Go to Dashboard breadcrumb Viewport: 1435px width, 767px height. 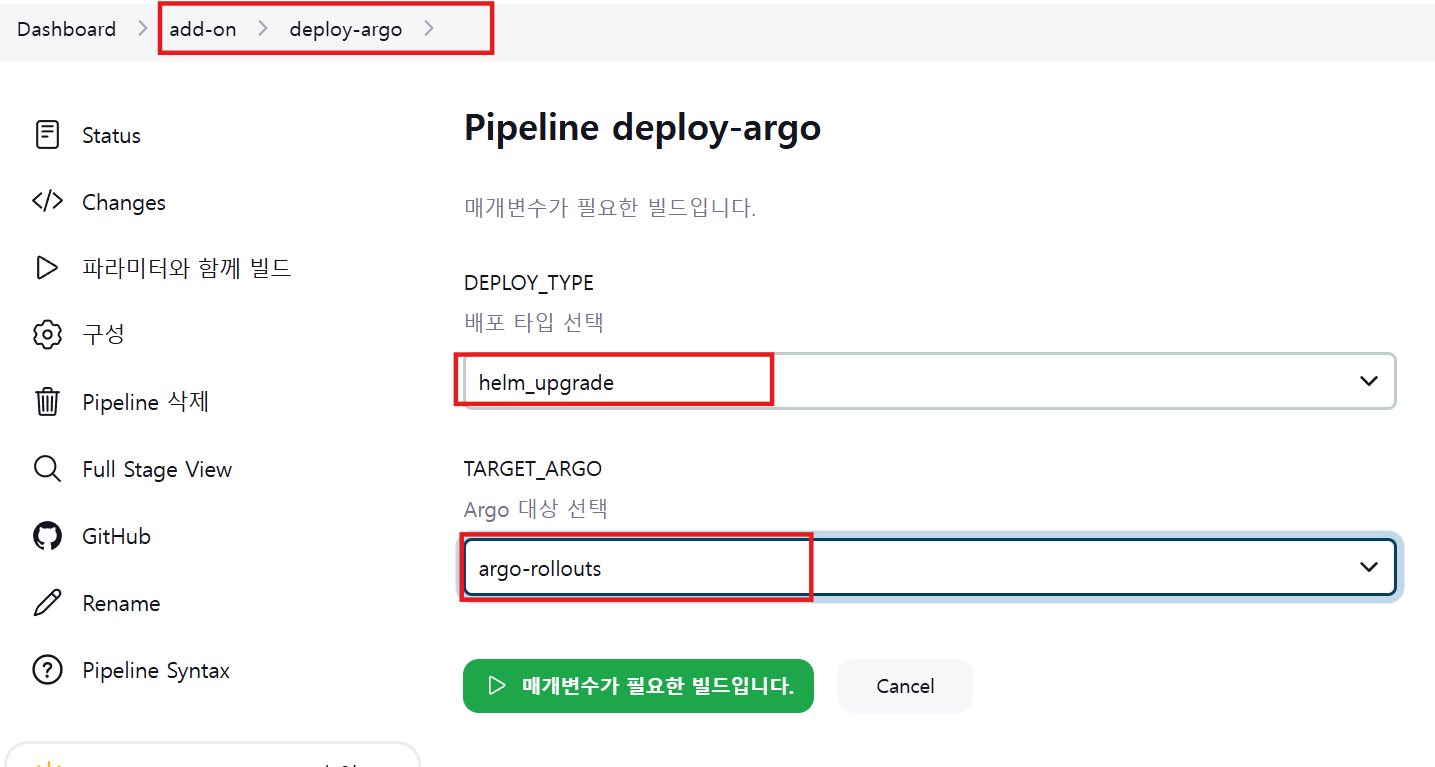pos(66,29)
